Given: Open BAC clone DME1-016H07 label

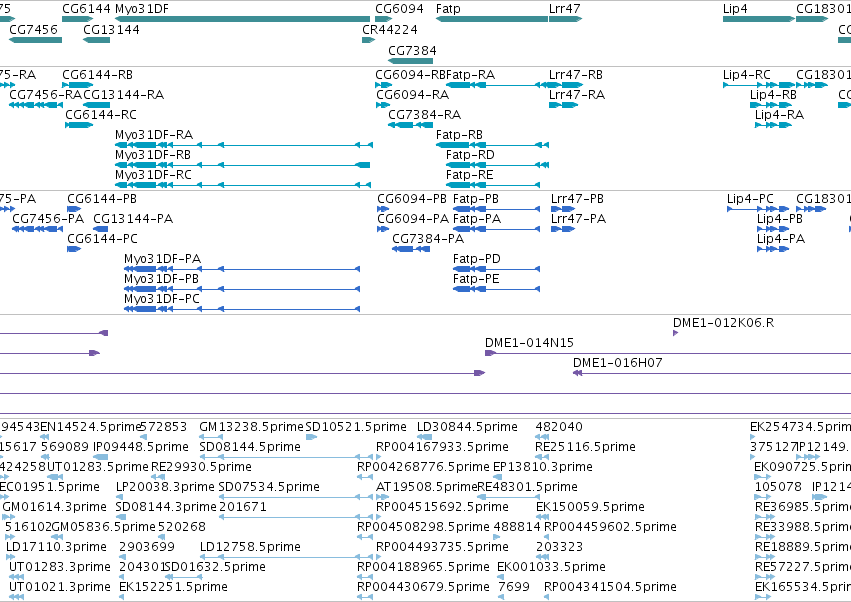Looking at the screenshot, I should [618, 362].
